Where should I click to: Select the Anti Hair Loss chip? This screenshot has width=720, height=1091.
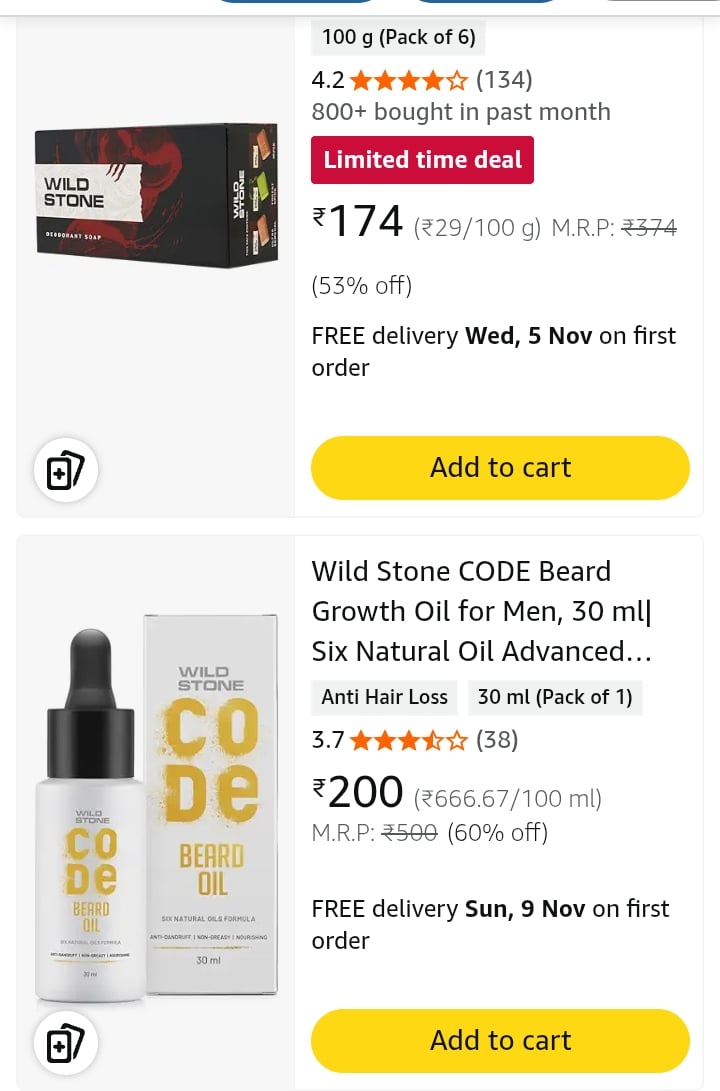[385, 697]
